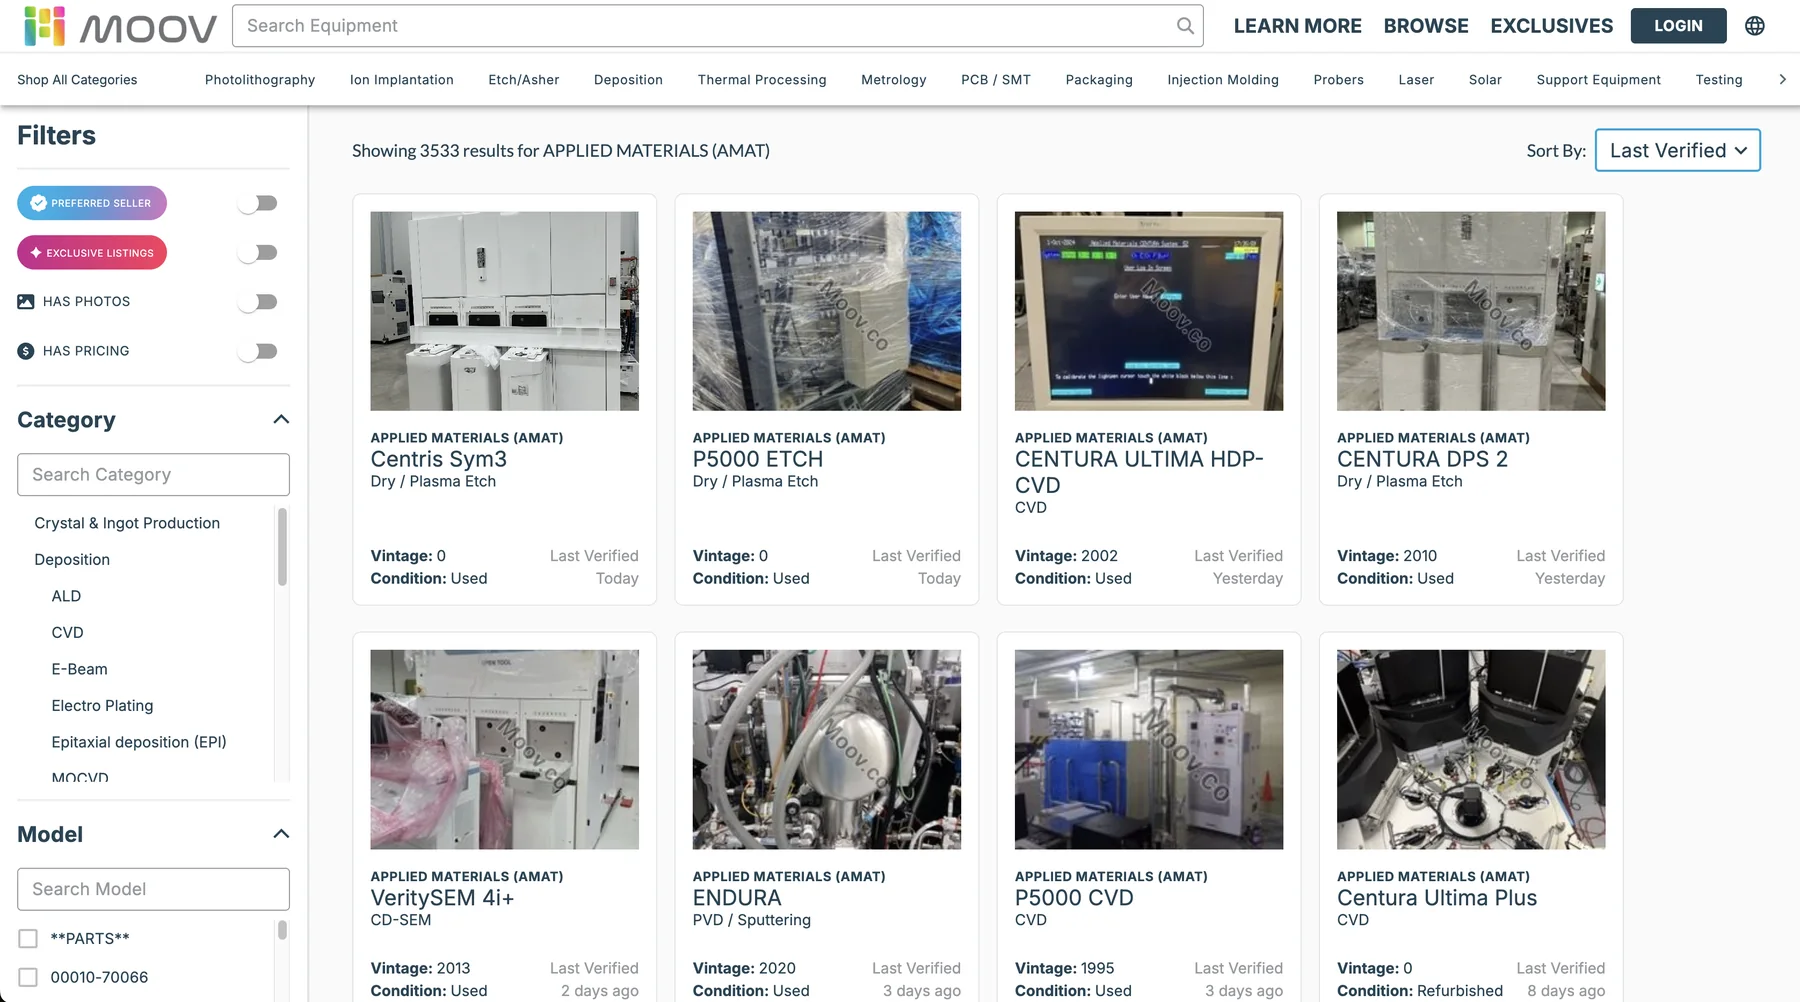Click the Model list scrollbar
Viewport: 1800px width, 1002px height.
pyautogui.click(x=282, y=930)
